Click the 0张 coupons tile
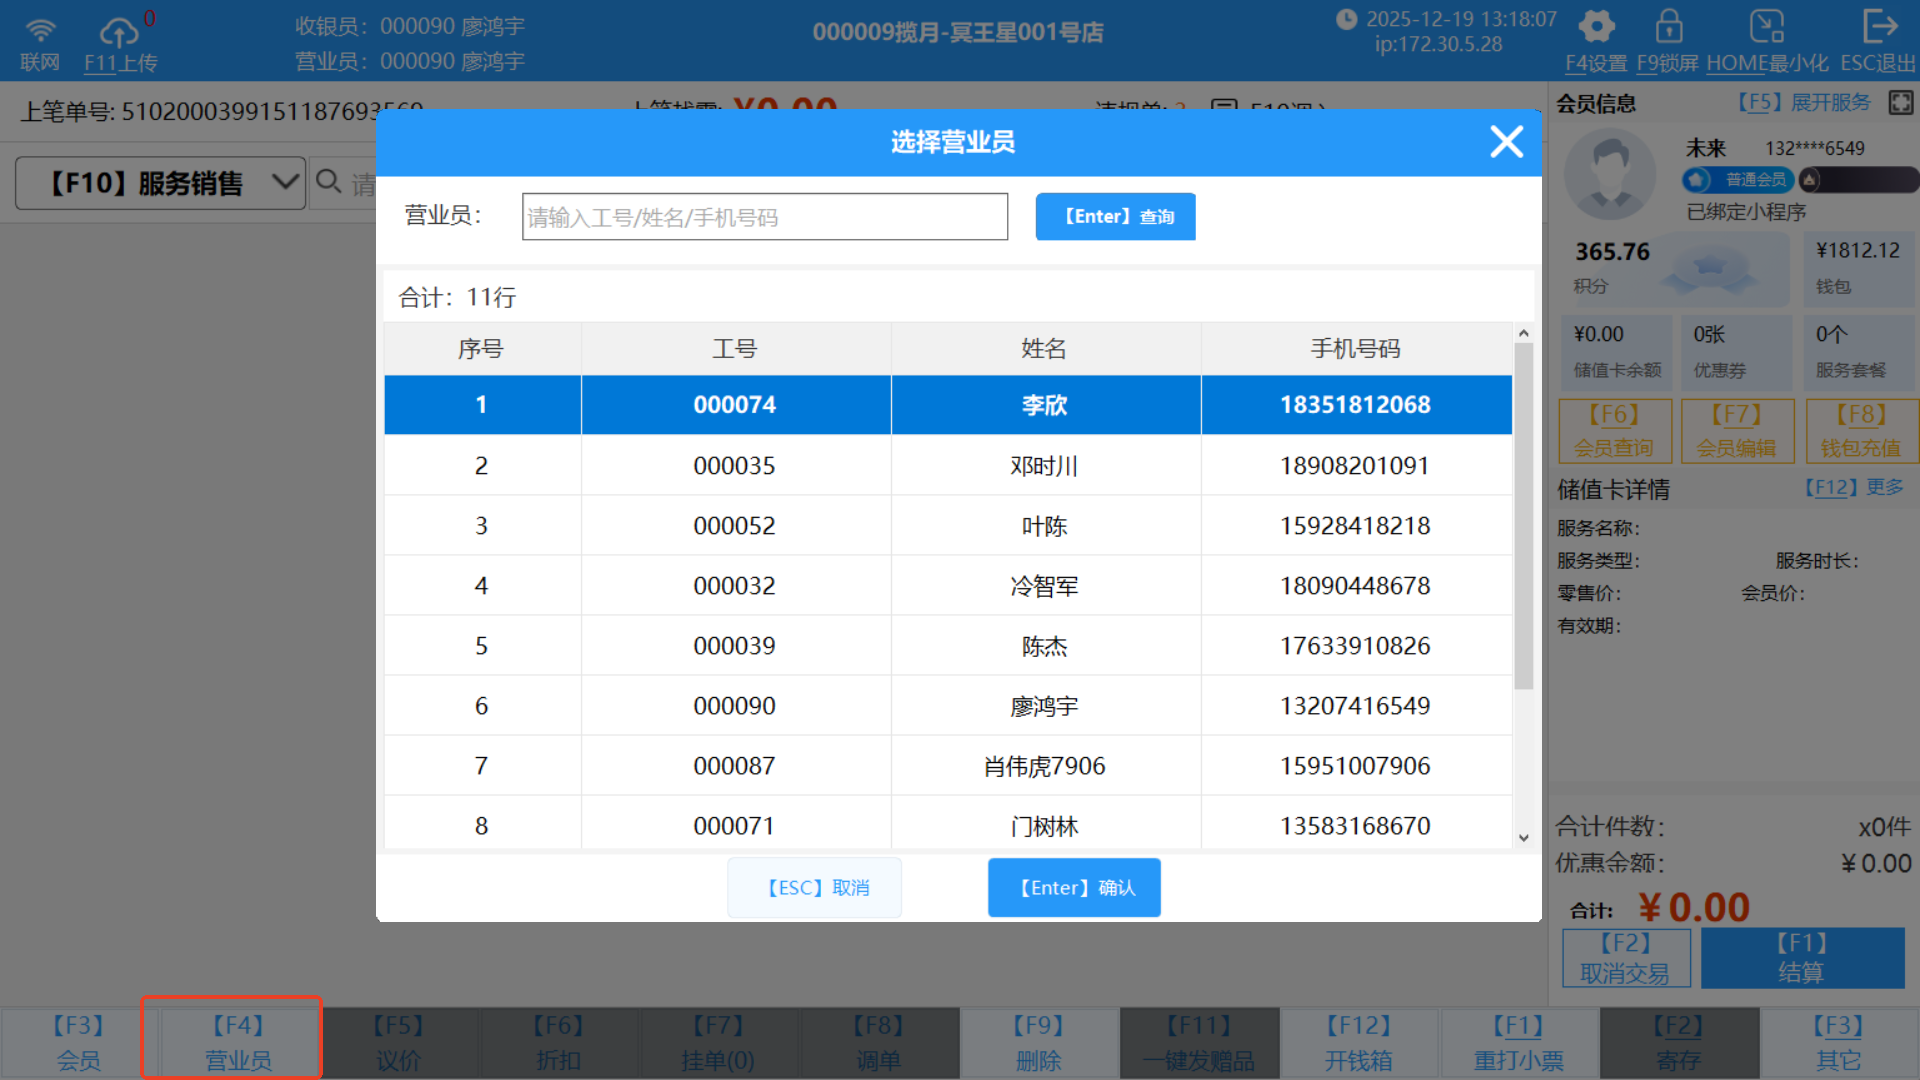1920x1080 pixels. (1737, 352)
